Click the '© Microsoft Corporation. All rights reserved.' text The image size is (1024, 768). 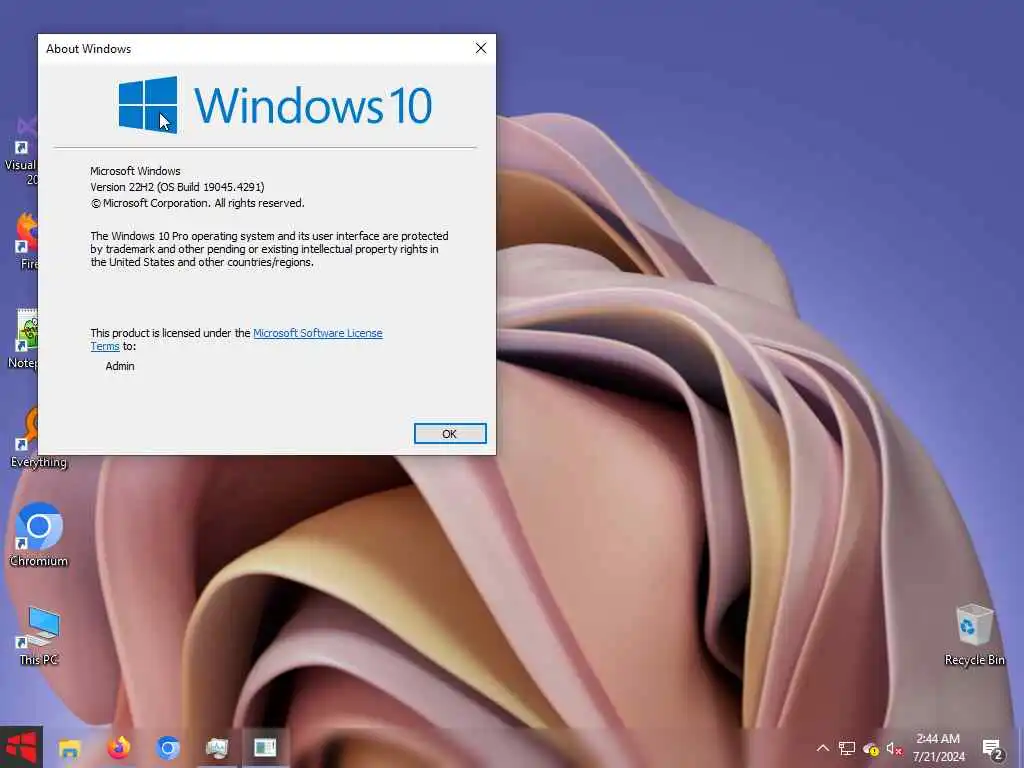coord(197,203)
